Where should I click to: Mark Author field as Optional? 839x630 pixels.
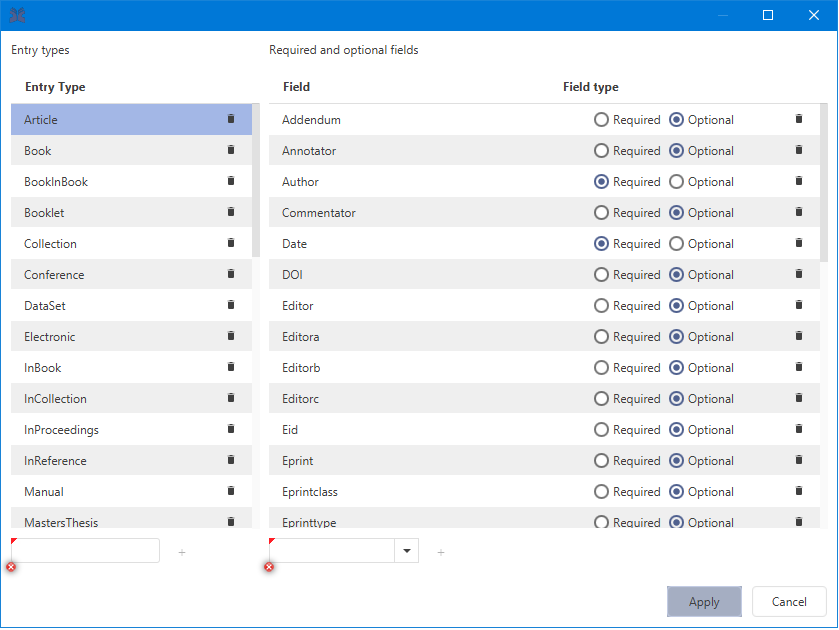(676, 182)
